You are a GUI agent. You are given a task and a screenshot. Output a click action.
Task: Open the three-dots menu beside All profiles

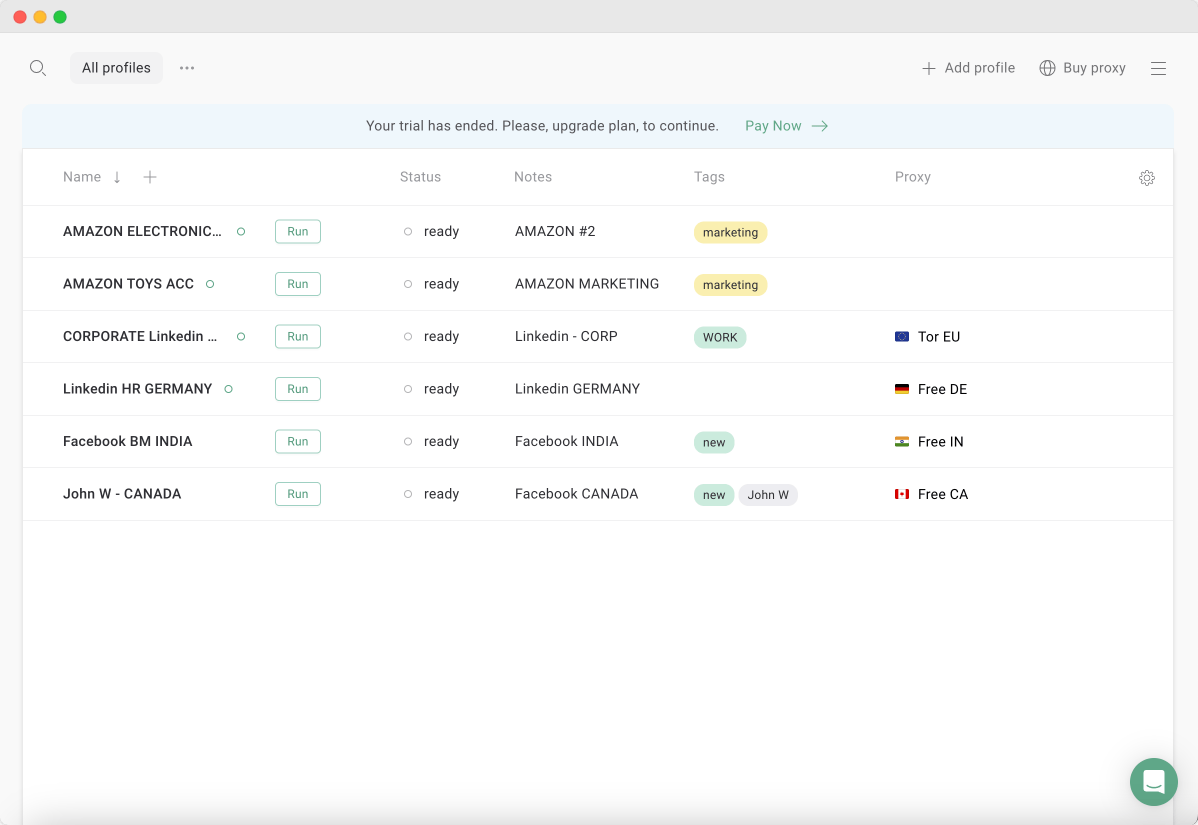click(x=187, y=68)
